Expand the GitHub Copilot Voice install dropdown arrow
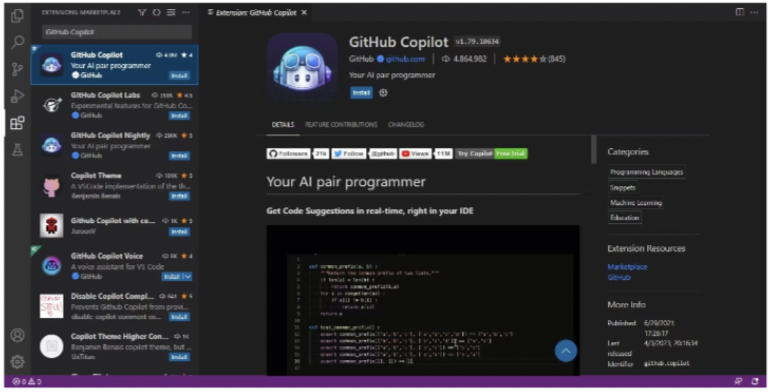Screen dimensions: 770x392 click(187, 277)
